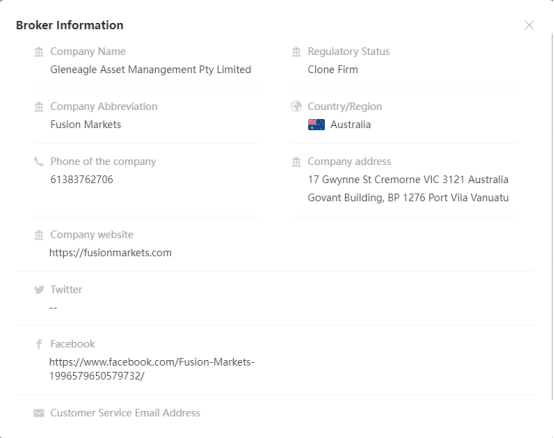Image resolution: width=554 pixels, height=438 pixels.
Task: Close the Broker Information dialog
Action: [x=529, y=25]
